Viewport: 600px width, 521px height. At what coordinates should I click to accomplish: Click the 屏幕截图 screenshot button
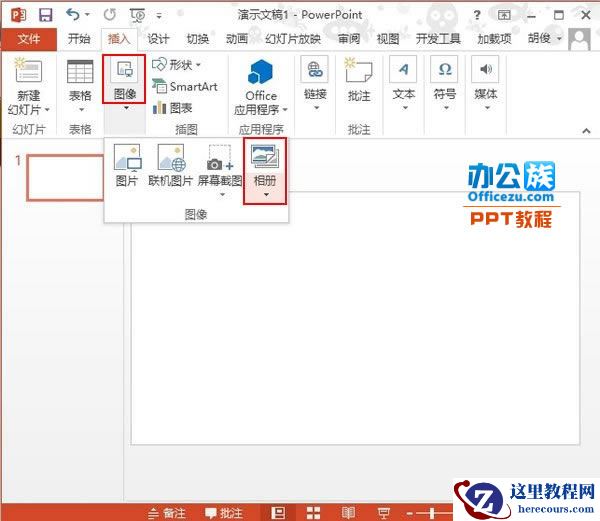coord(220,170)
